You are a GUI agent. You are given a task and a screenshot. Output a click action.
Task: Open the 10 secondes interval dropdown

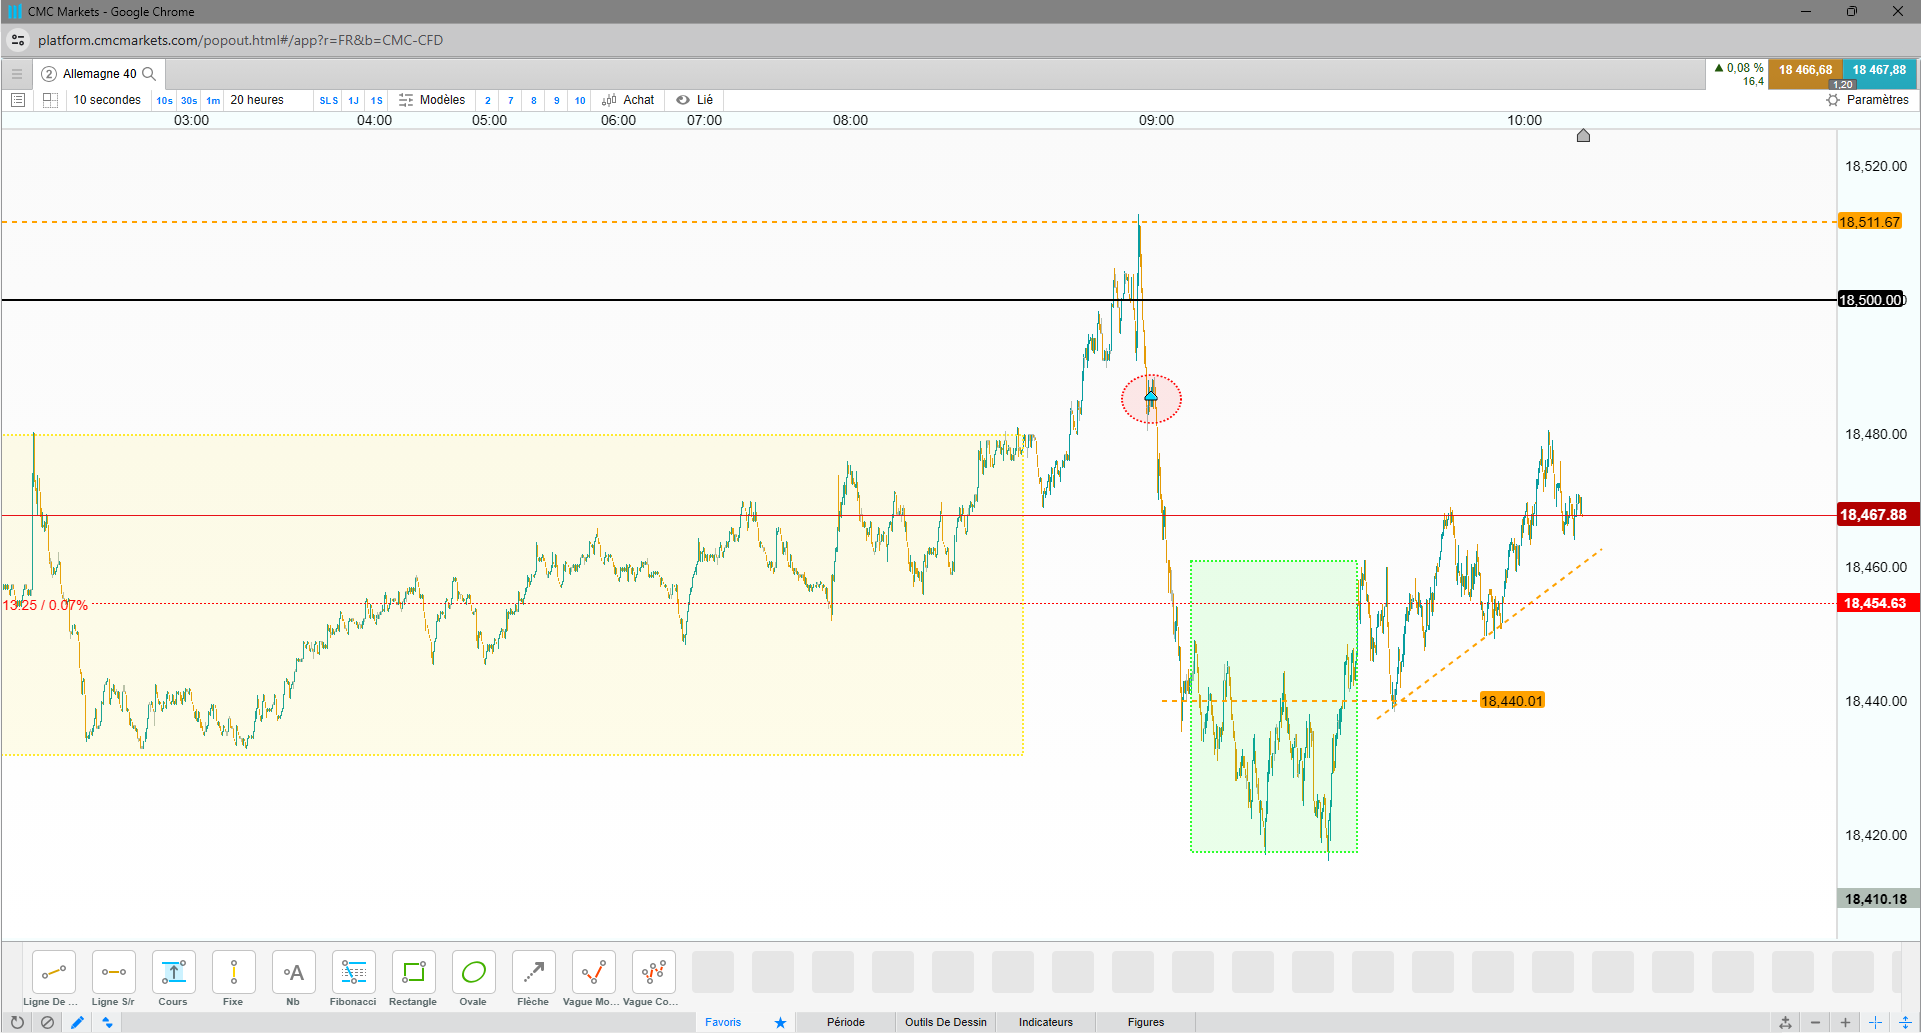point(107,100)
